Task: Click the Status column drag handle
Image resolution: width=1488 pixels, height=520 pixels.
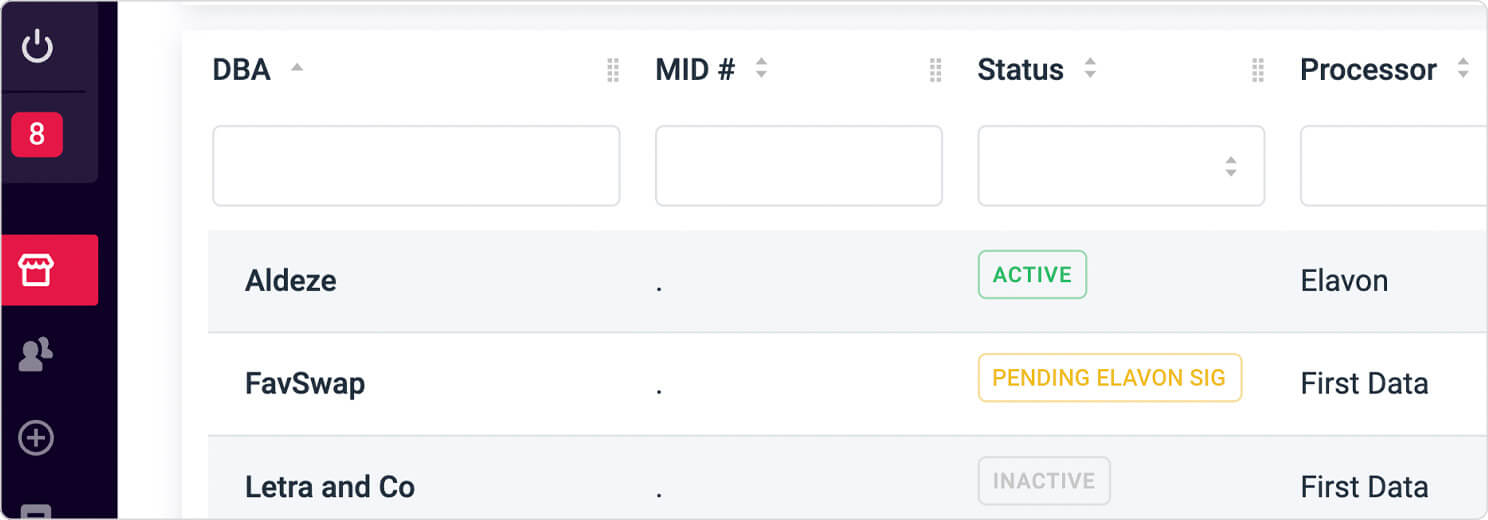Action: pyautogui.click(x=1258, y=70)
